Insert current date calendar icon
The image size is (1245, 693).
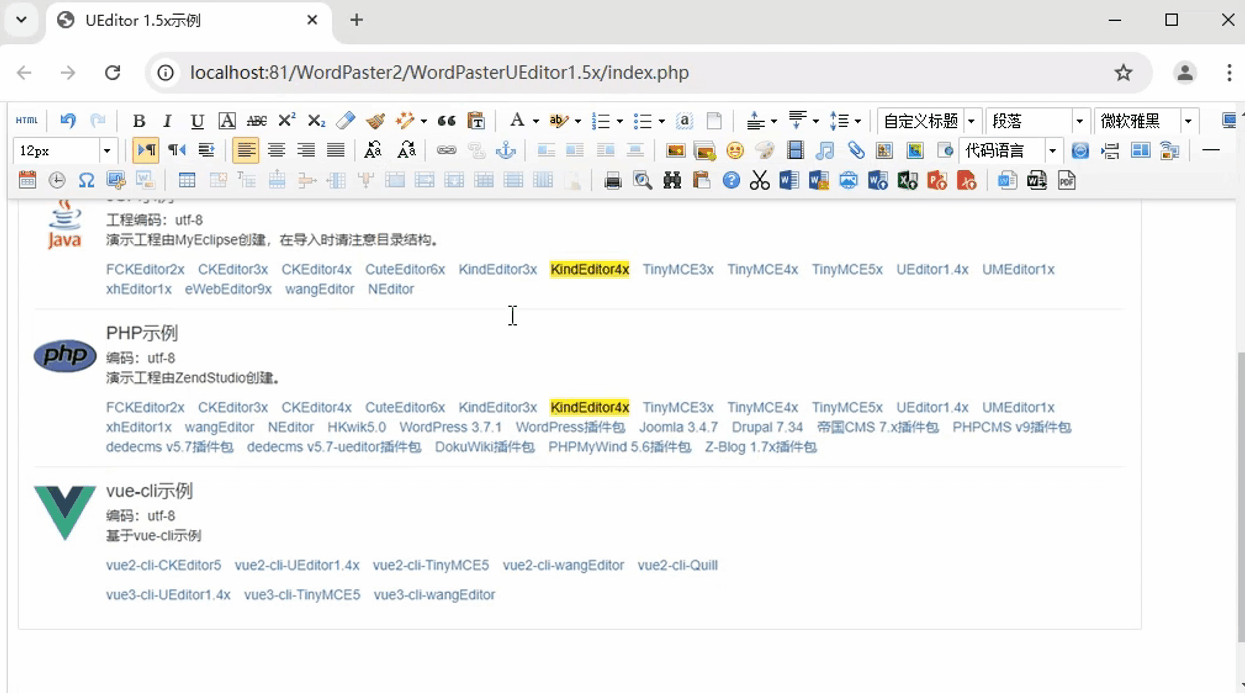(27, 181)
